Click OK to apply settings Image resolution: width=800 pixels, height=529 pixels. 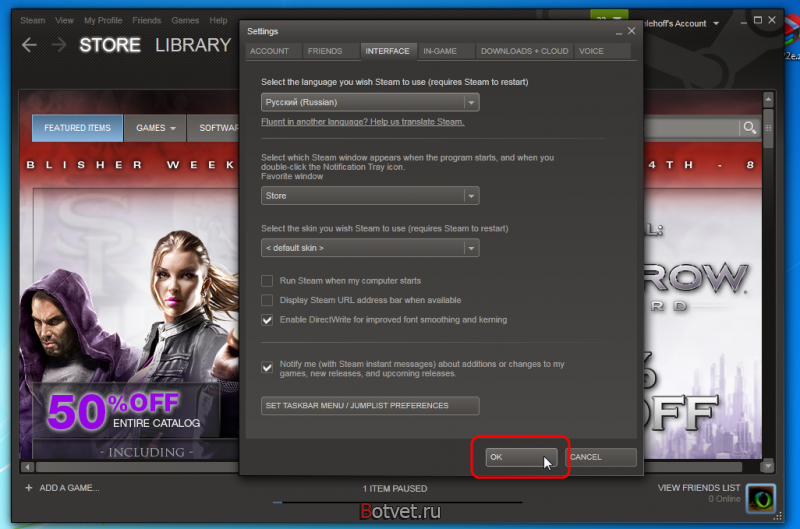pyautogui.click(x=521, y=457)
